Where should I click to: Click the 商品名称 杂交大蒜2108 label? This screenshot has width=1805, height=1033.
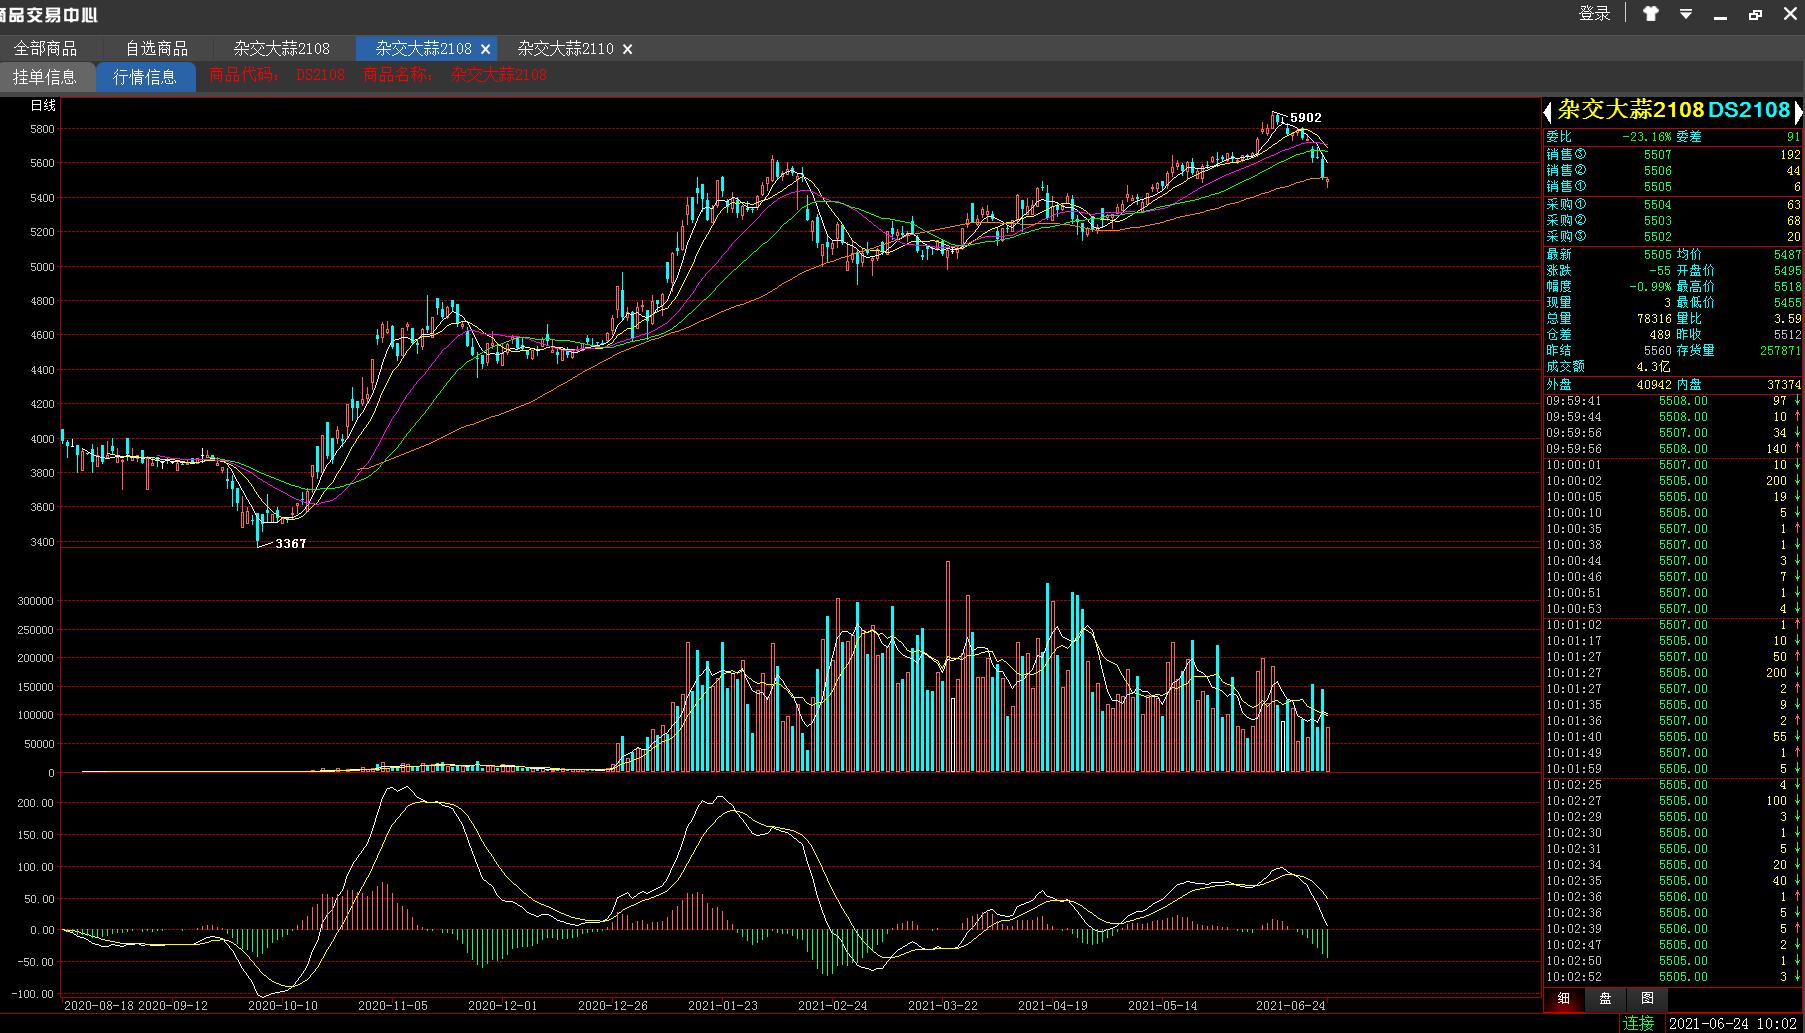(x=455, y=75)
